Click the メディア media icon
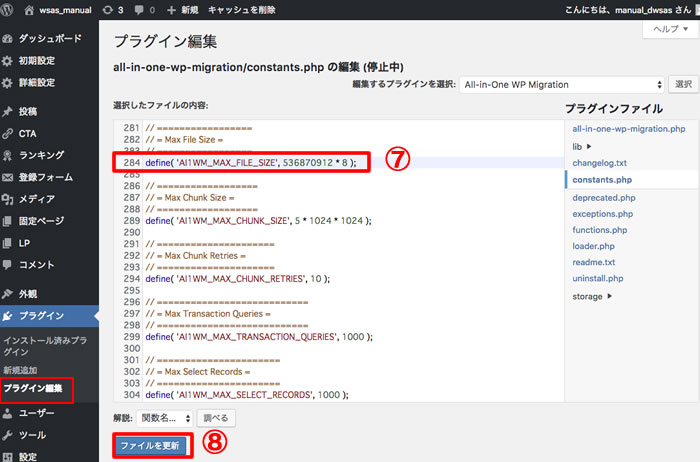The width and height of the screenshot is (700, 462). tap(7, 199)
